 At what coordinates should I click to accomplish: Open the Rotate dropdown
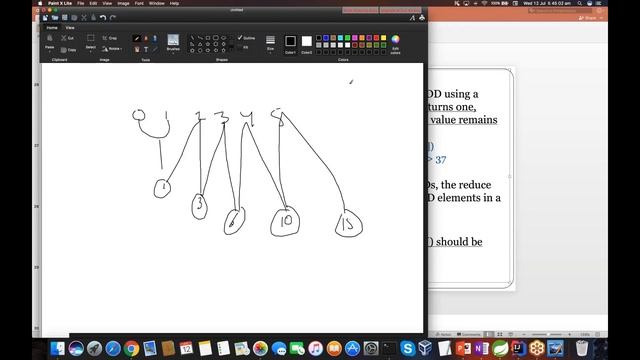pos(112,49)
